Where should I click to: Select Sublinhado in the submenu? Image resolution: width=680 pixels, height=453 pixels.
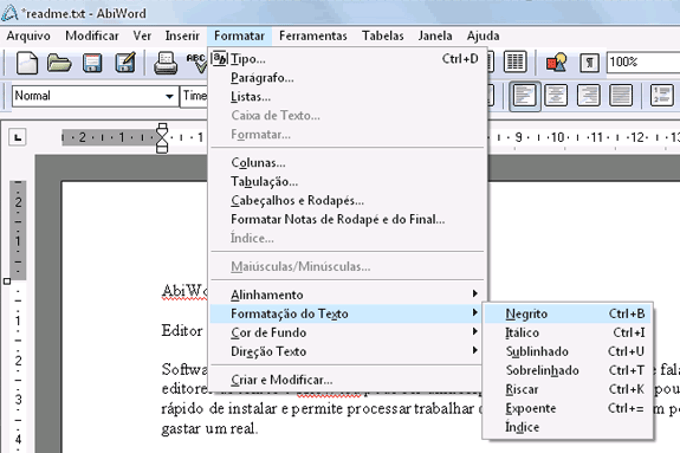(x=567, y=352)
